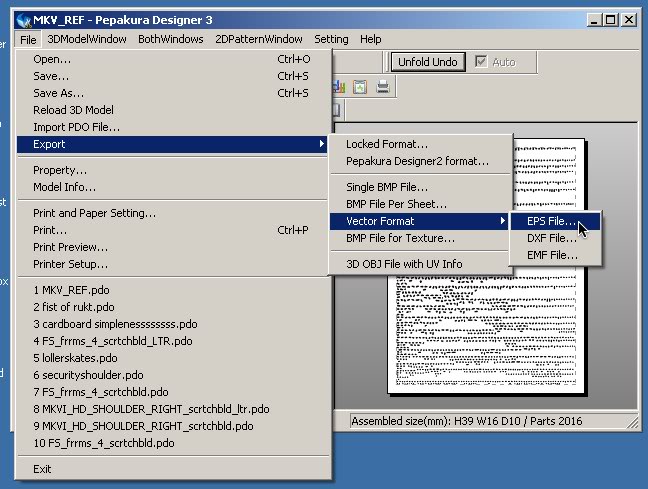648x489 pixels.
Task: Select Import PDO File...
Action: (x=172, y=127)
